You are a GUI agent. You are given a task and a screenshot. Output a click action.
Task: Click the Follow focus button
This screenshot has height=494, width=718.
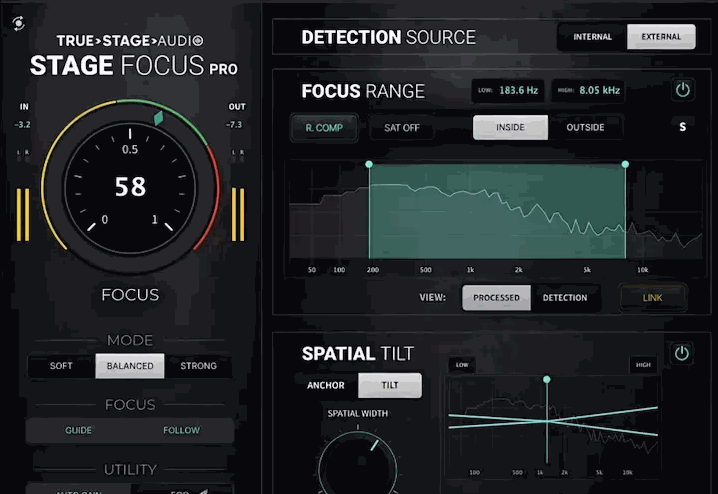click(x=181, y=430)
